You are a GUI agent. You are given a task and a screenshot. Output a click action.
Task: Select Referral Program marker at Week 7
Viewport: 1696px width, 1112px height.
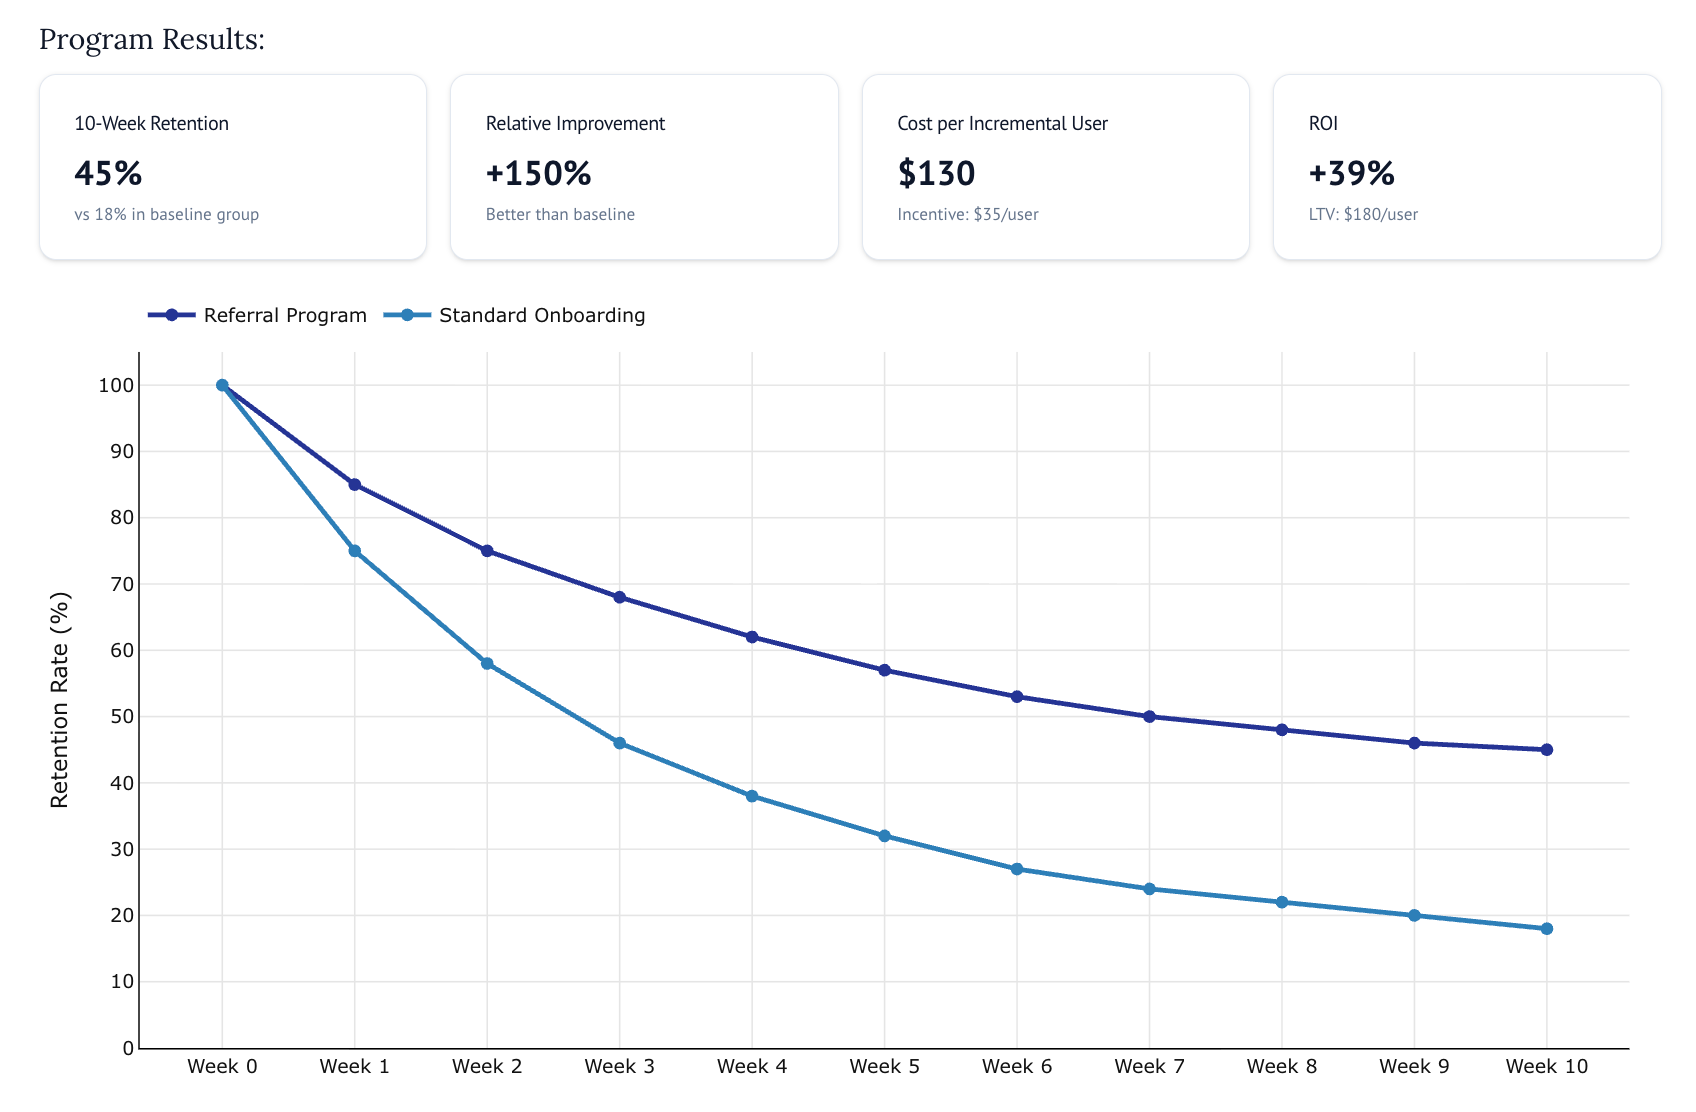click(x=1149, y=717)
